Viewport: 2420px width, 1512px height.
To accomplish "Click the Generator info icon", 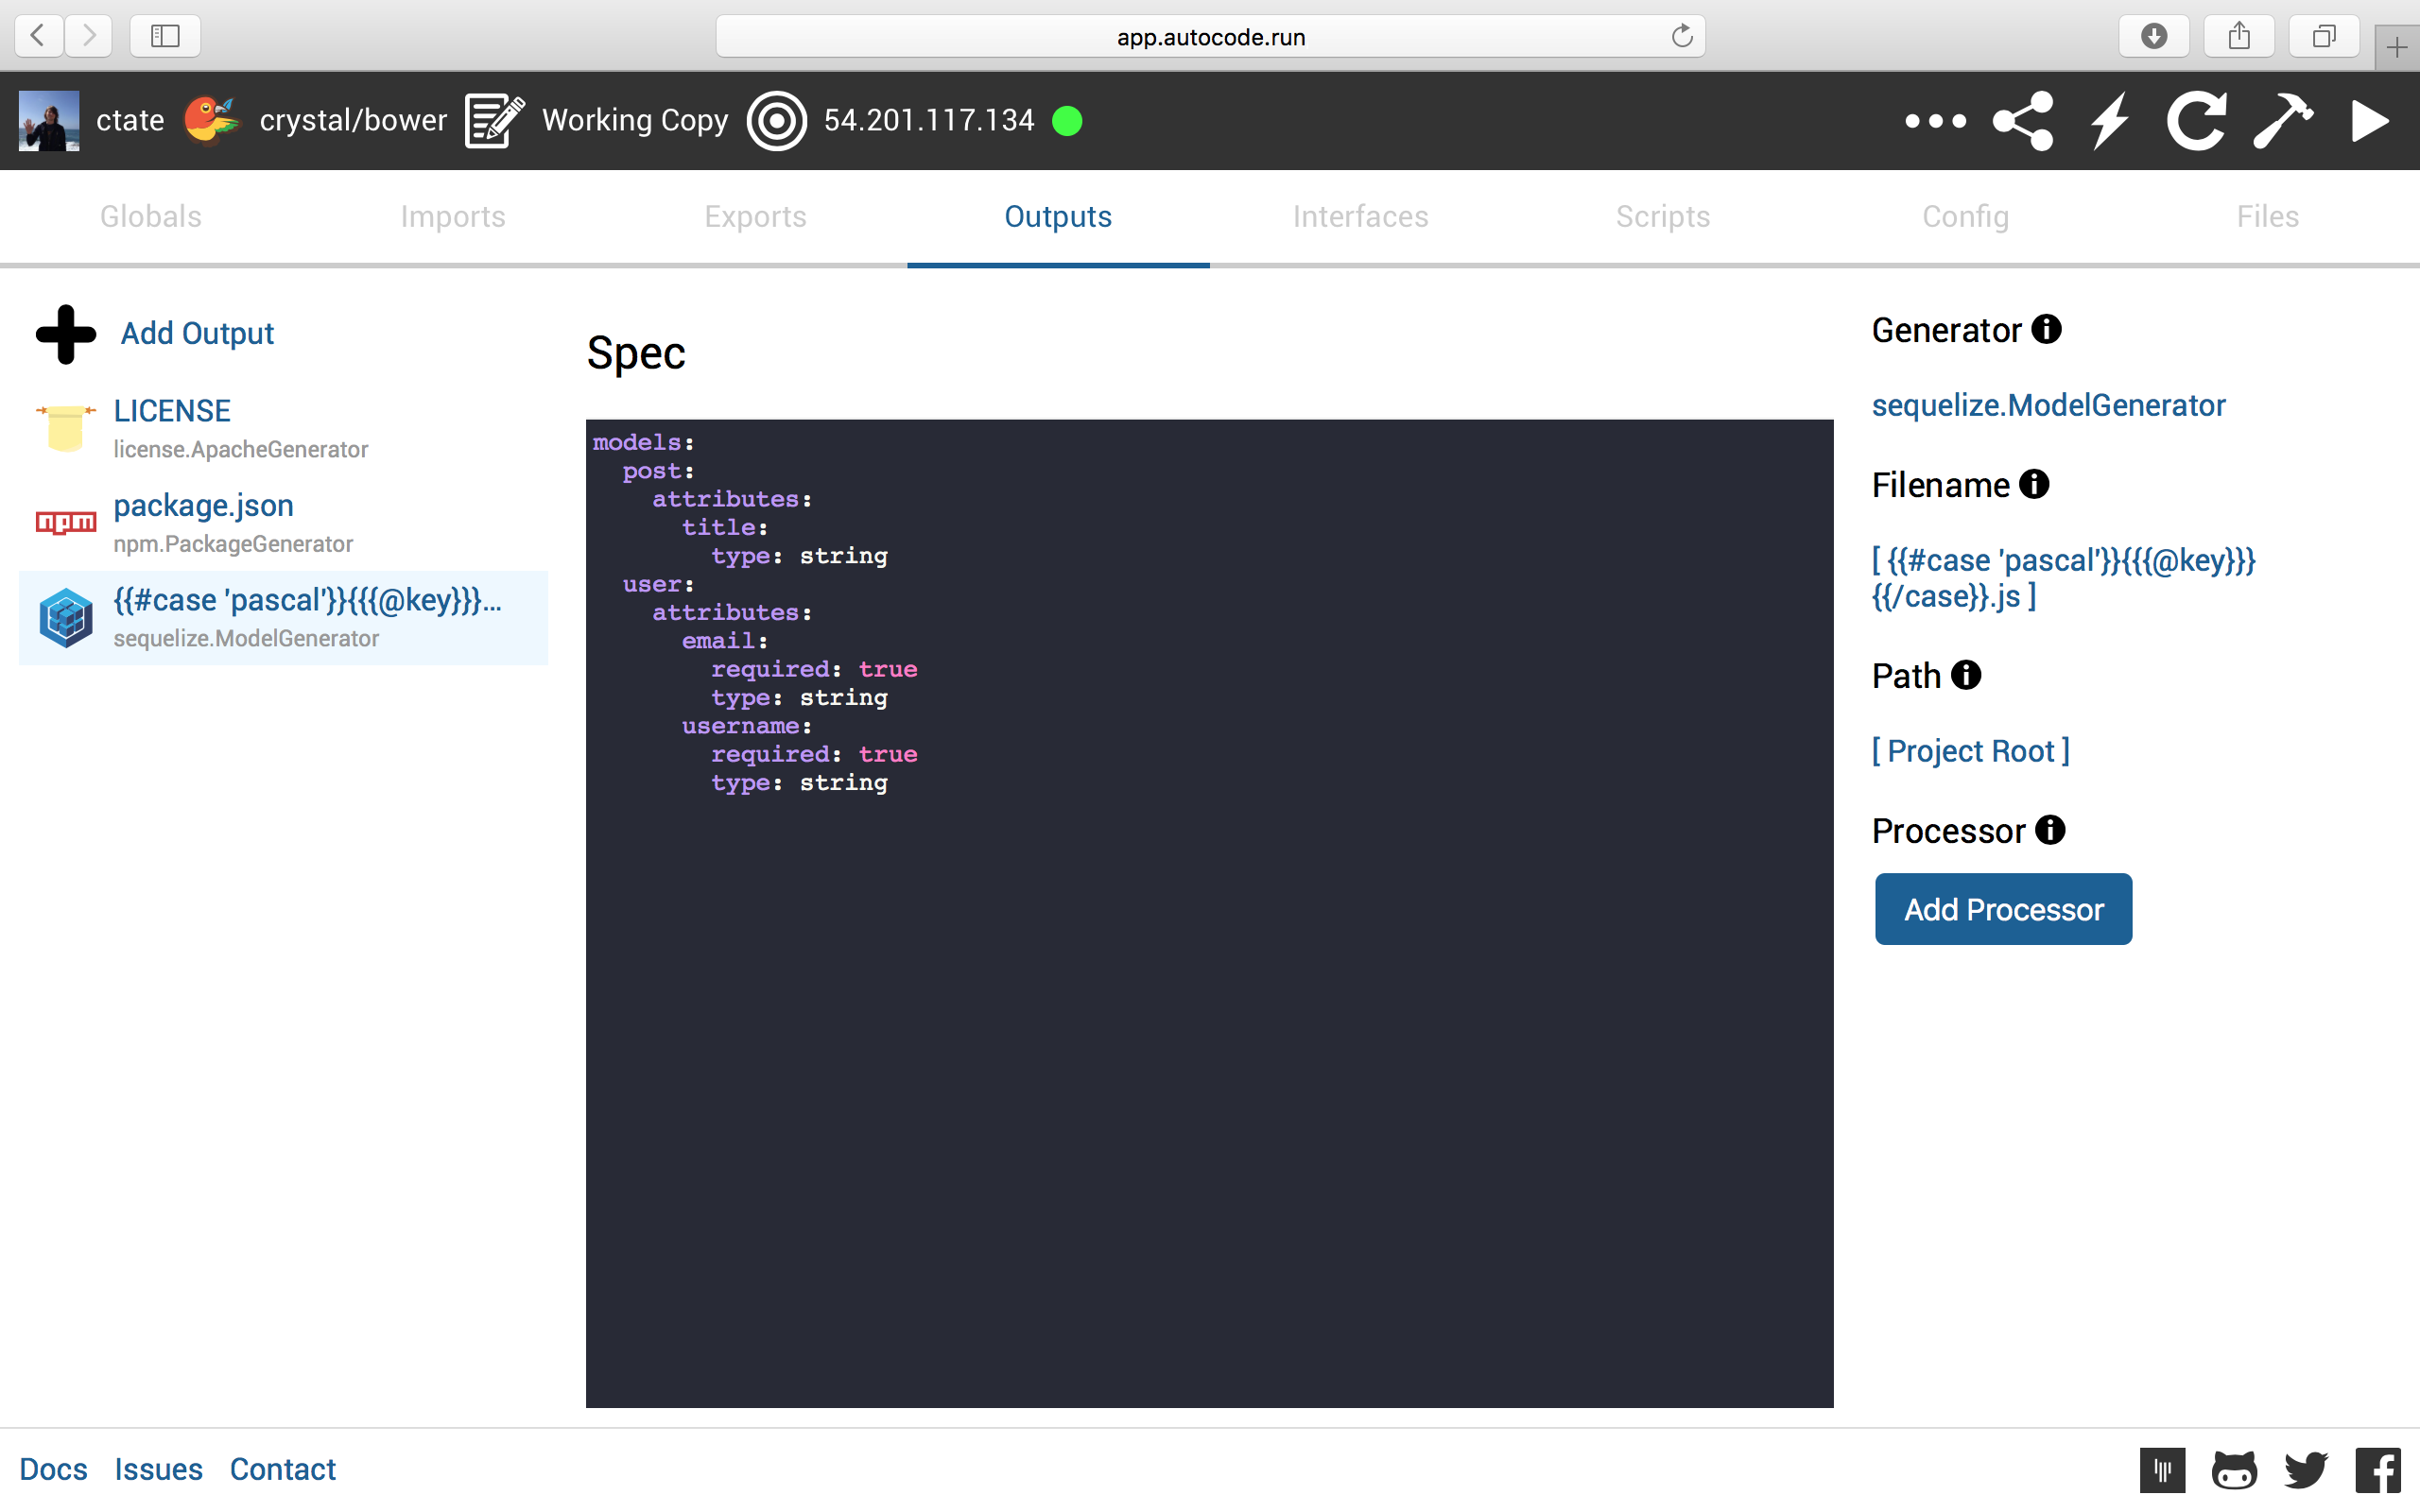I will pyautogui.click(x=2046, y=329).
